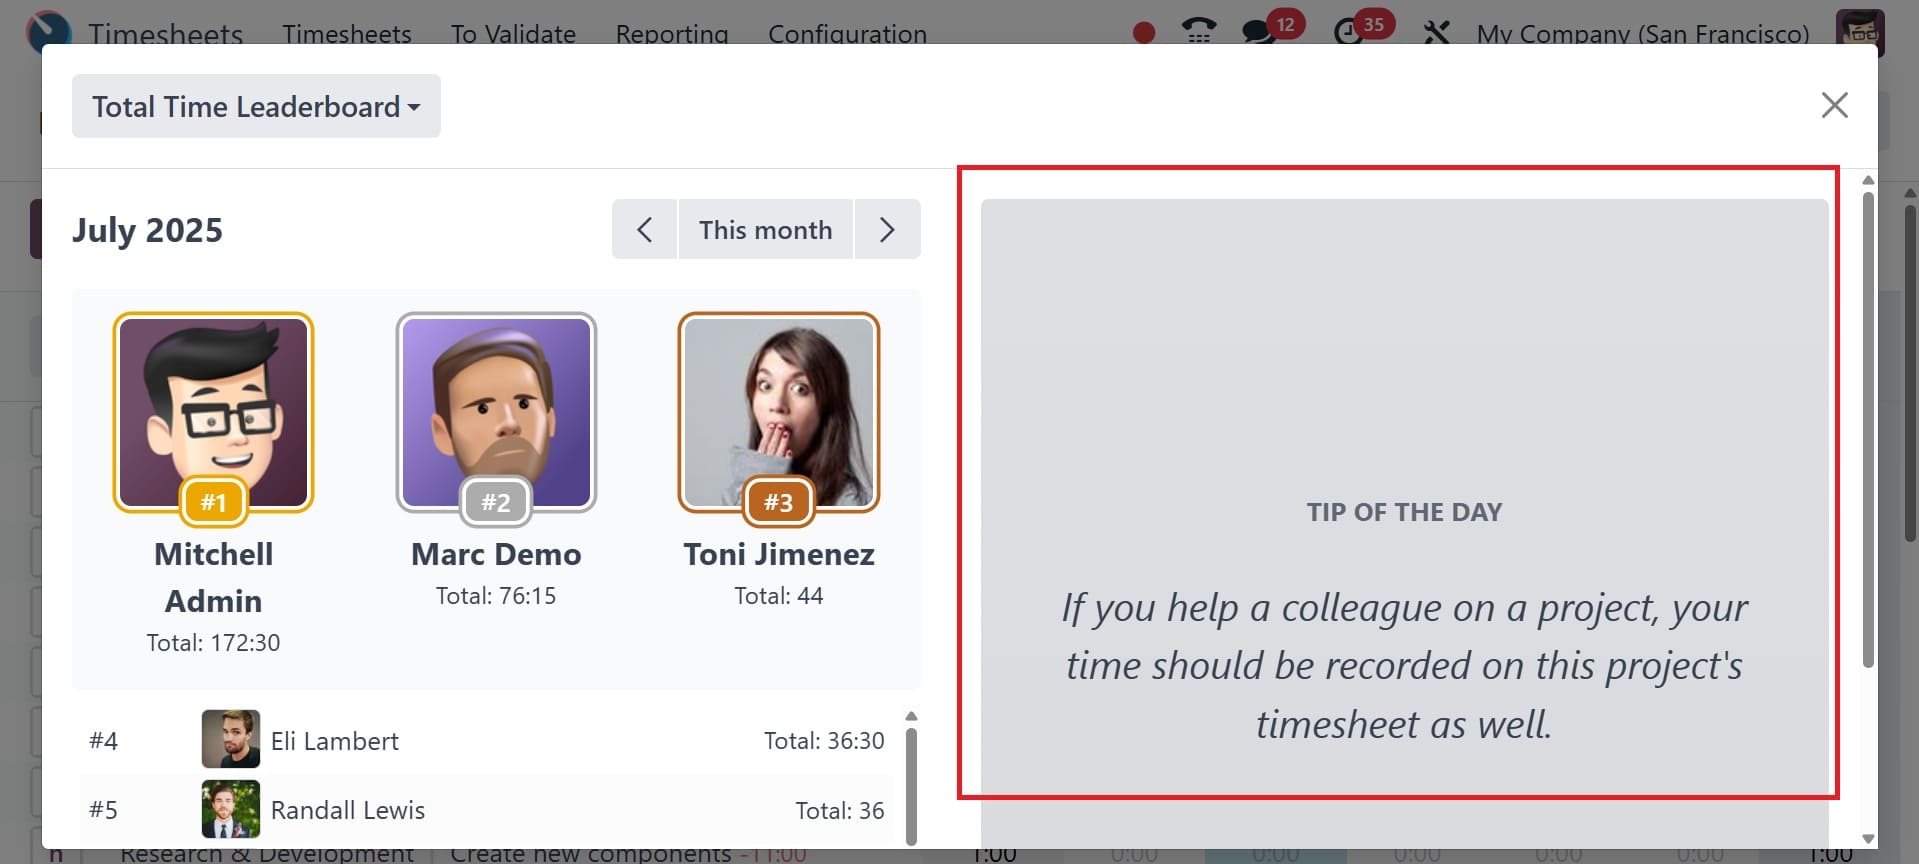The width and height of the screenshot is (1919, 864).
Task: Open the activities clock icon
Action: coord(1348,33)
